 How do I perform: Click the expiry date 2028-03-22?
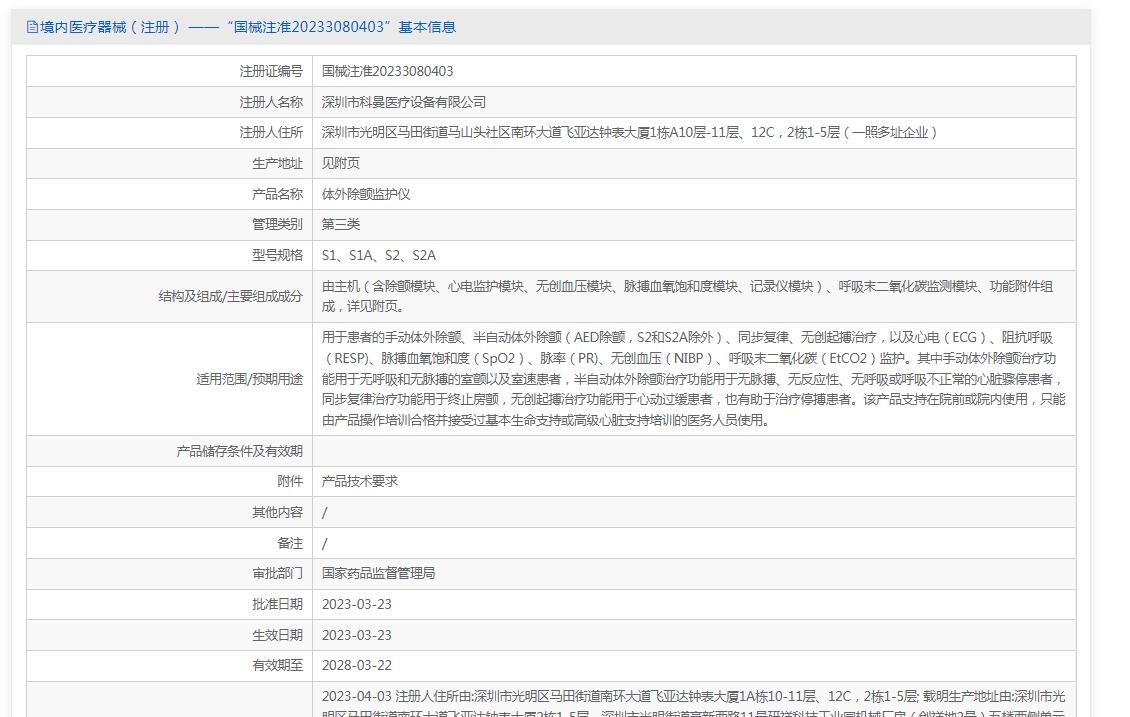[357, 665]
